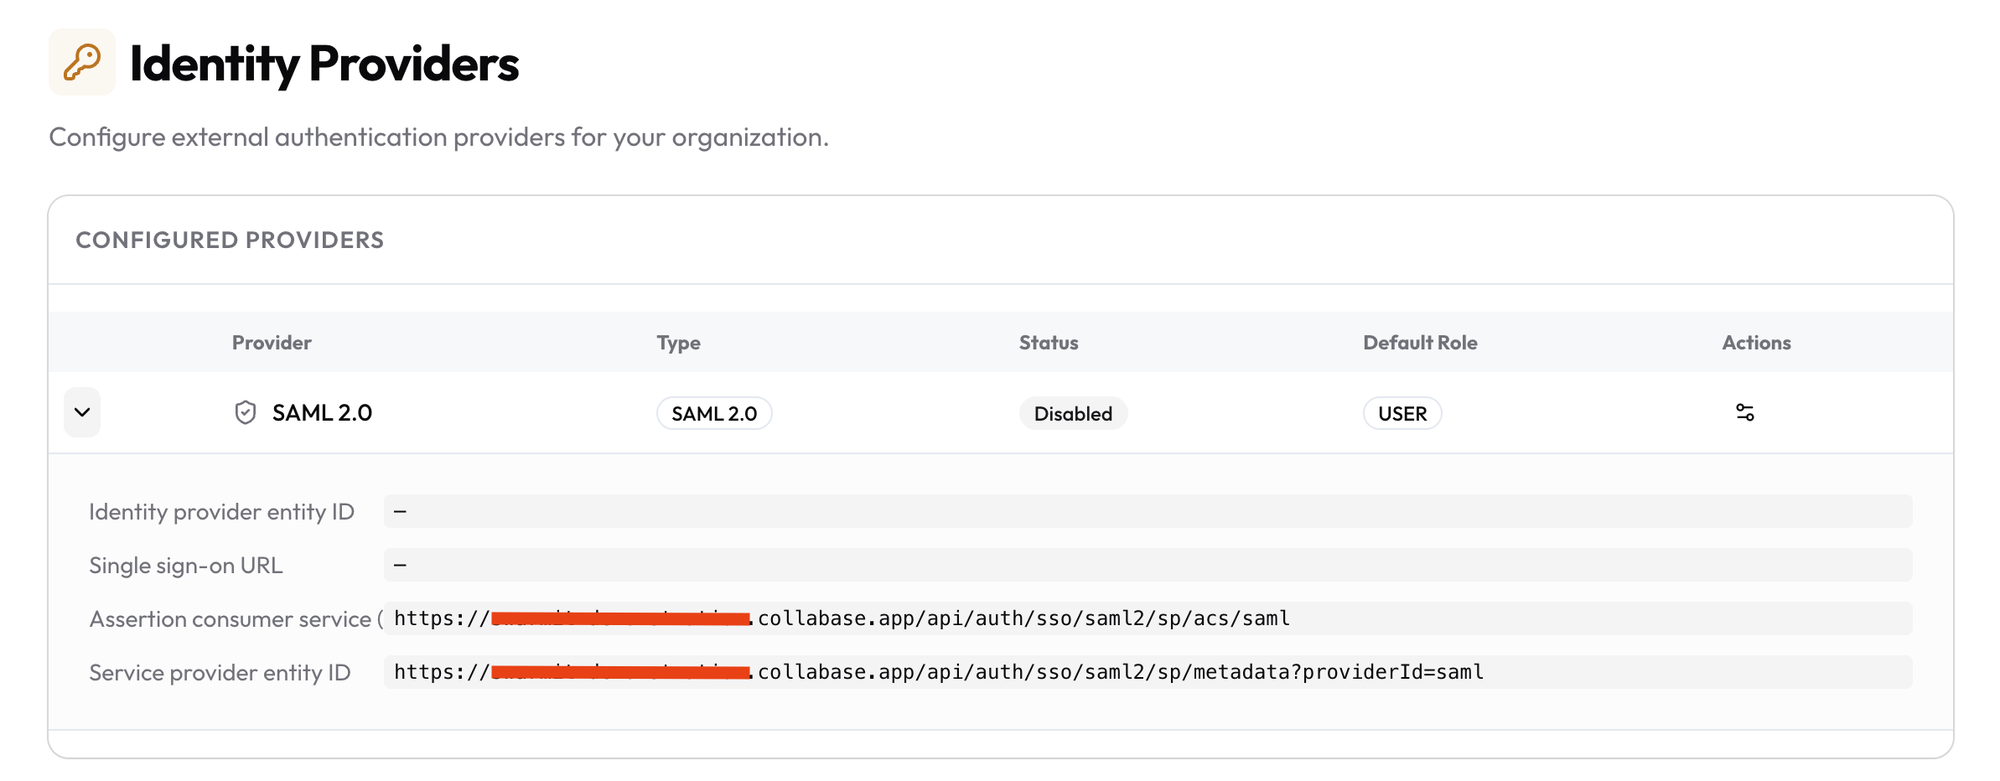Click the Service provider entity ID label
The height and width of the screenshot is (781, 2000).
(x=220, y=672)
